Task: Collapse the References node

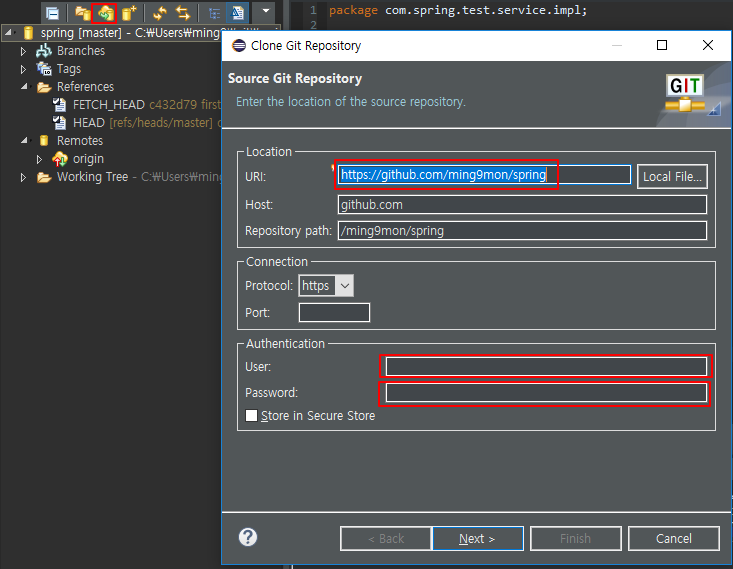Action: tap(24, 86)
